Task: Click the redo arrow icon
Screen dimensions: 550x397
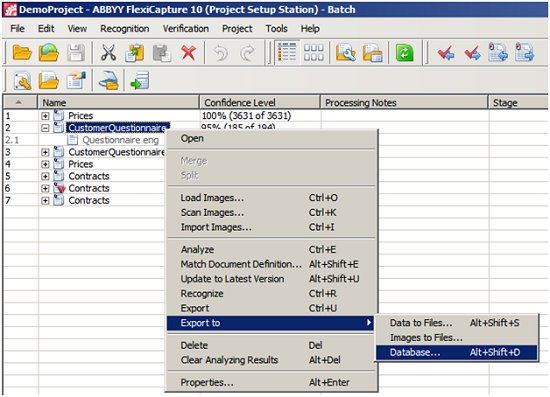Action: (x=247, y=53)
